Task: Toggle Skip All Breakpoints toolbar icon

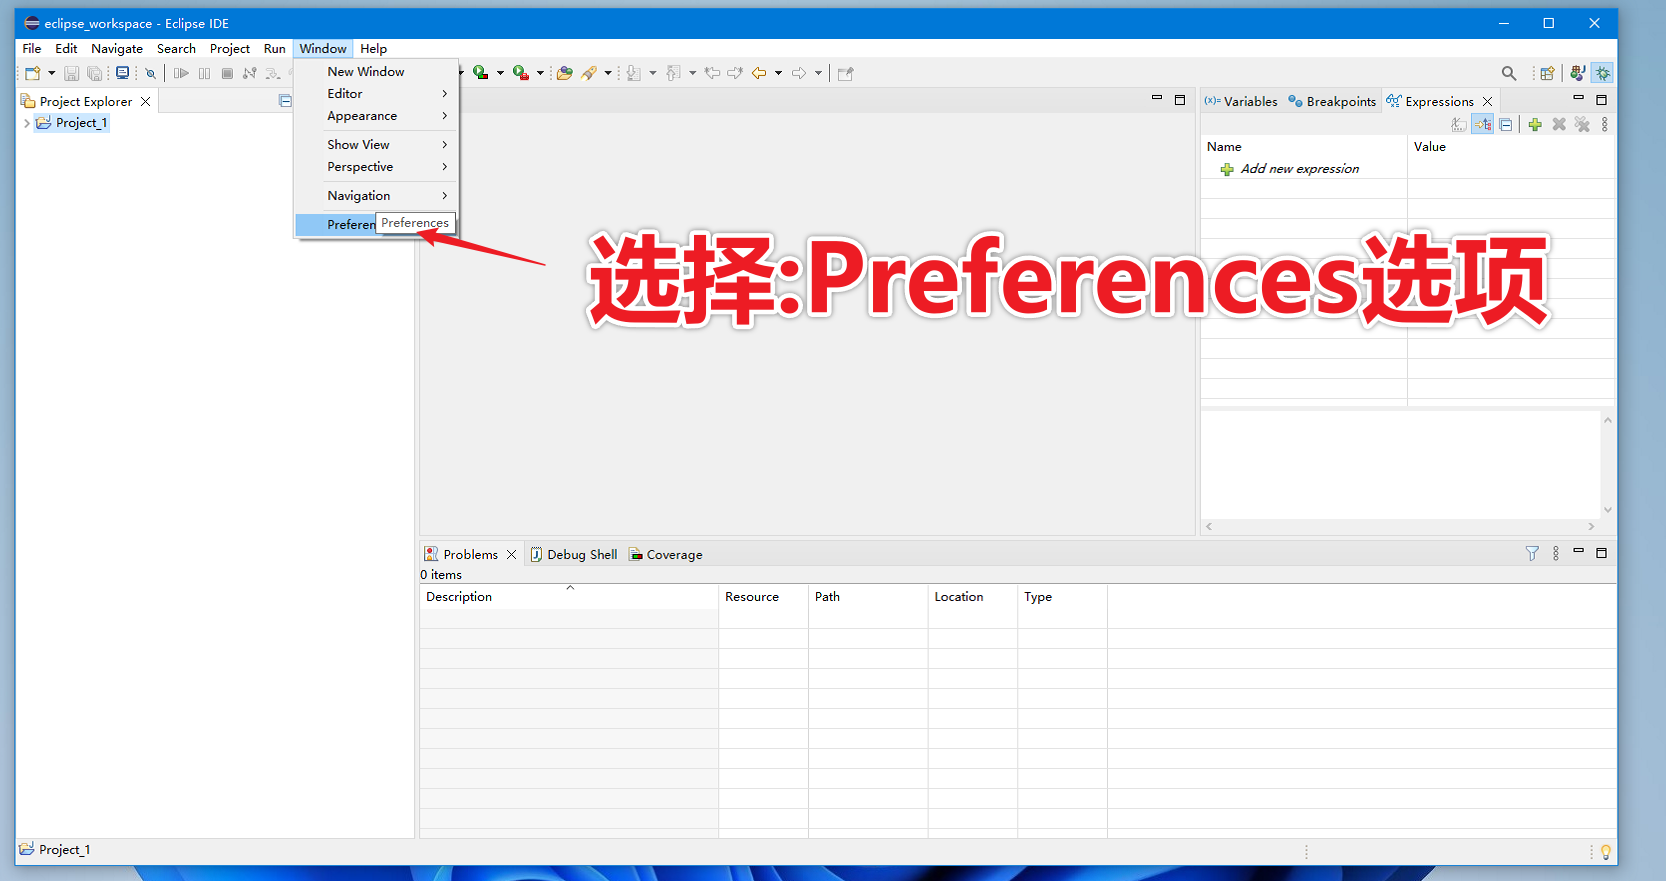Action: (x=151, y=73)
